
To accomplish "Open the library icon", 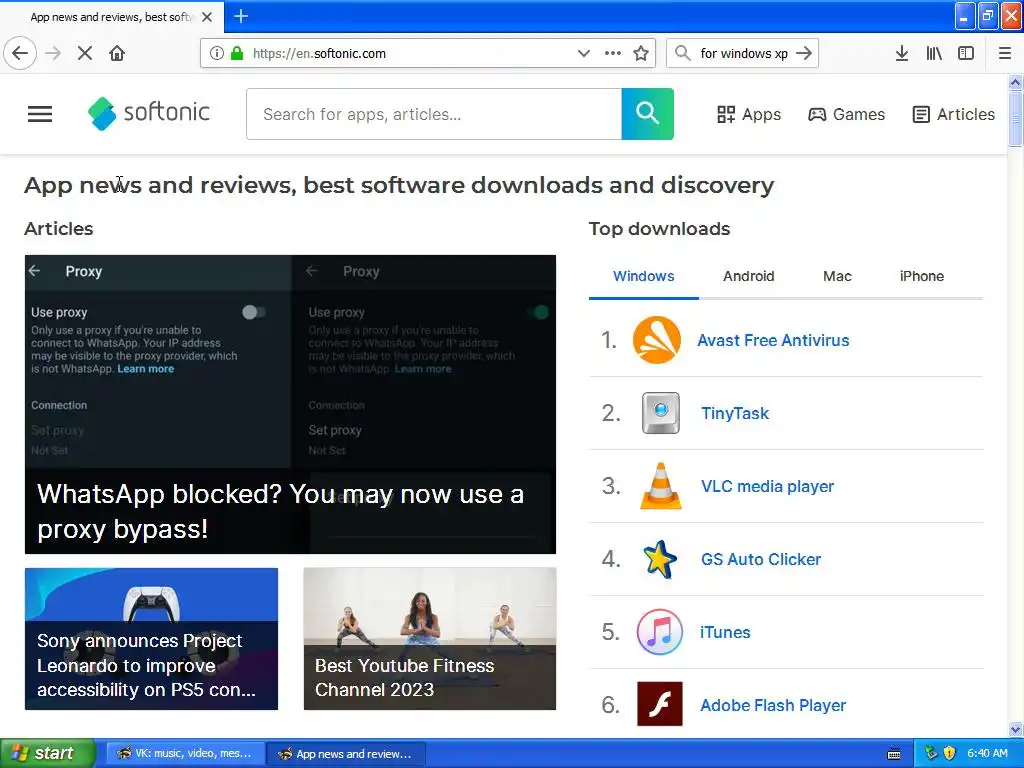I will pos(934,53).
